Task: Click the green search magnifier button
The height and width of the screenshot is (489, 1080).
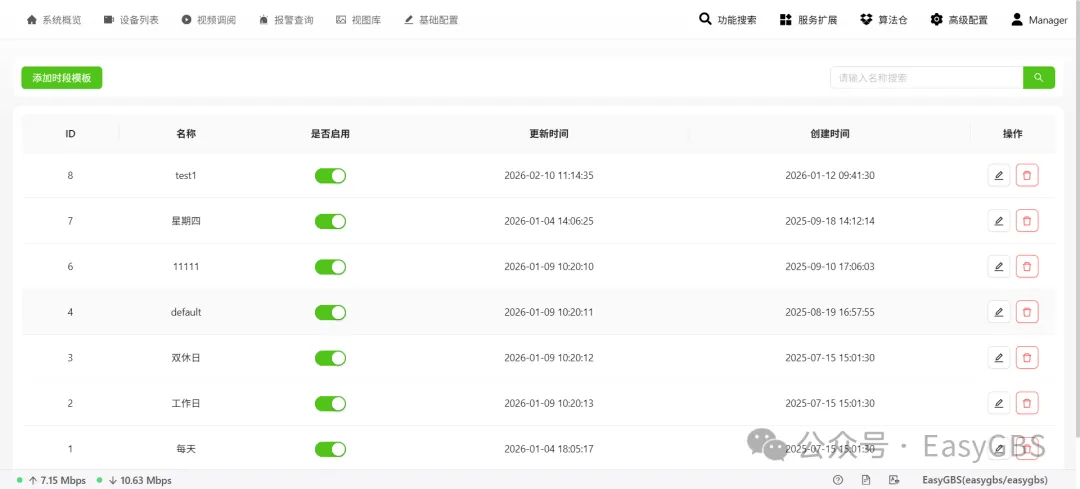Action: [1039, 78]
